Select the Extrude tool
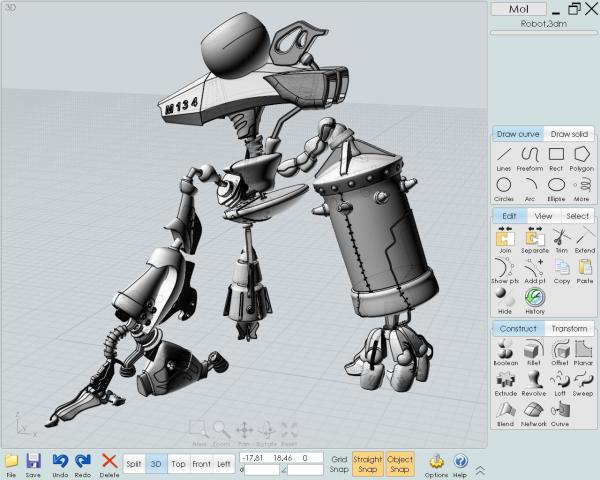The image size is (600, 480). (505, 384)
